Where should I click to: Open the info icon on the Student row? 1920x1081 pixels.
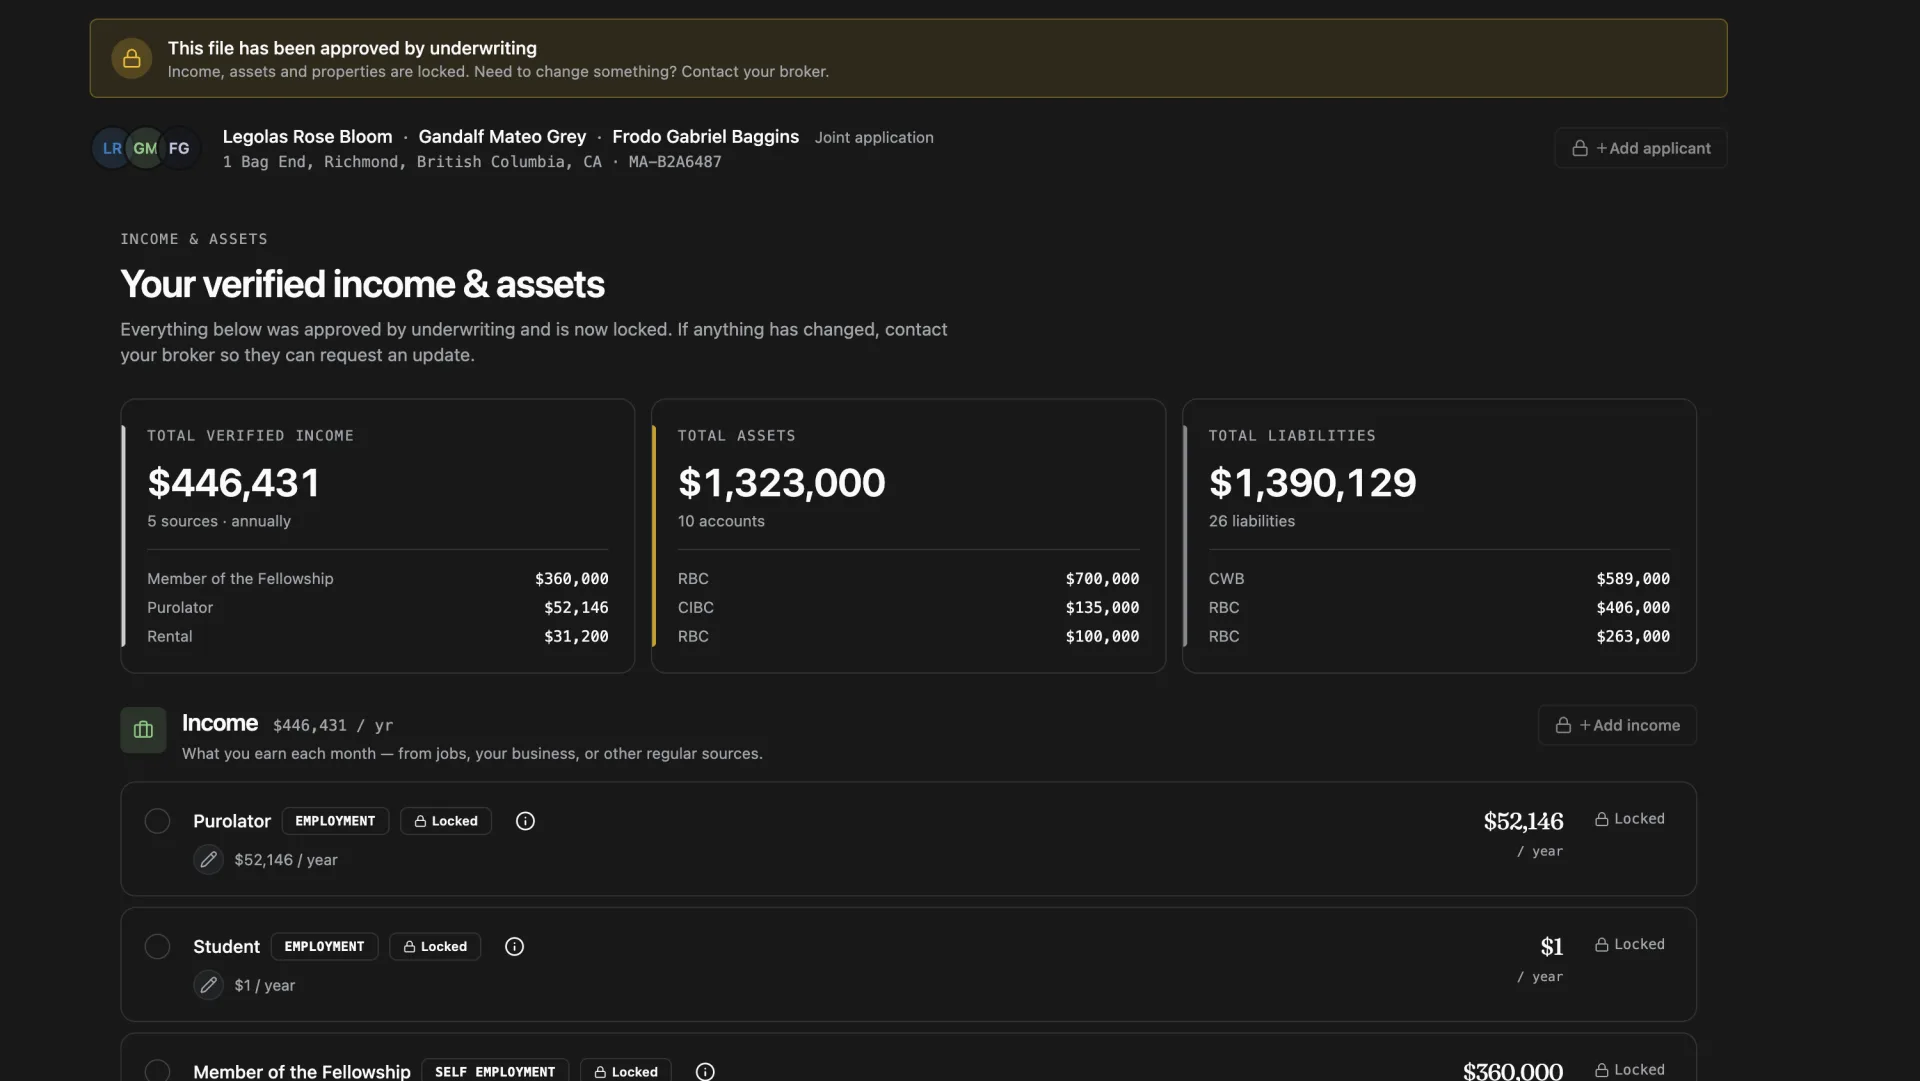pos(514,947)
